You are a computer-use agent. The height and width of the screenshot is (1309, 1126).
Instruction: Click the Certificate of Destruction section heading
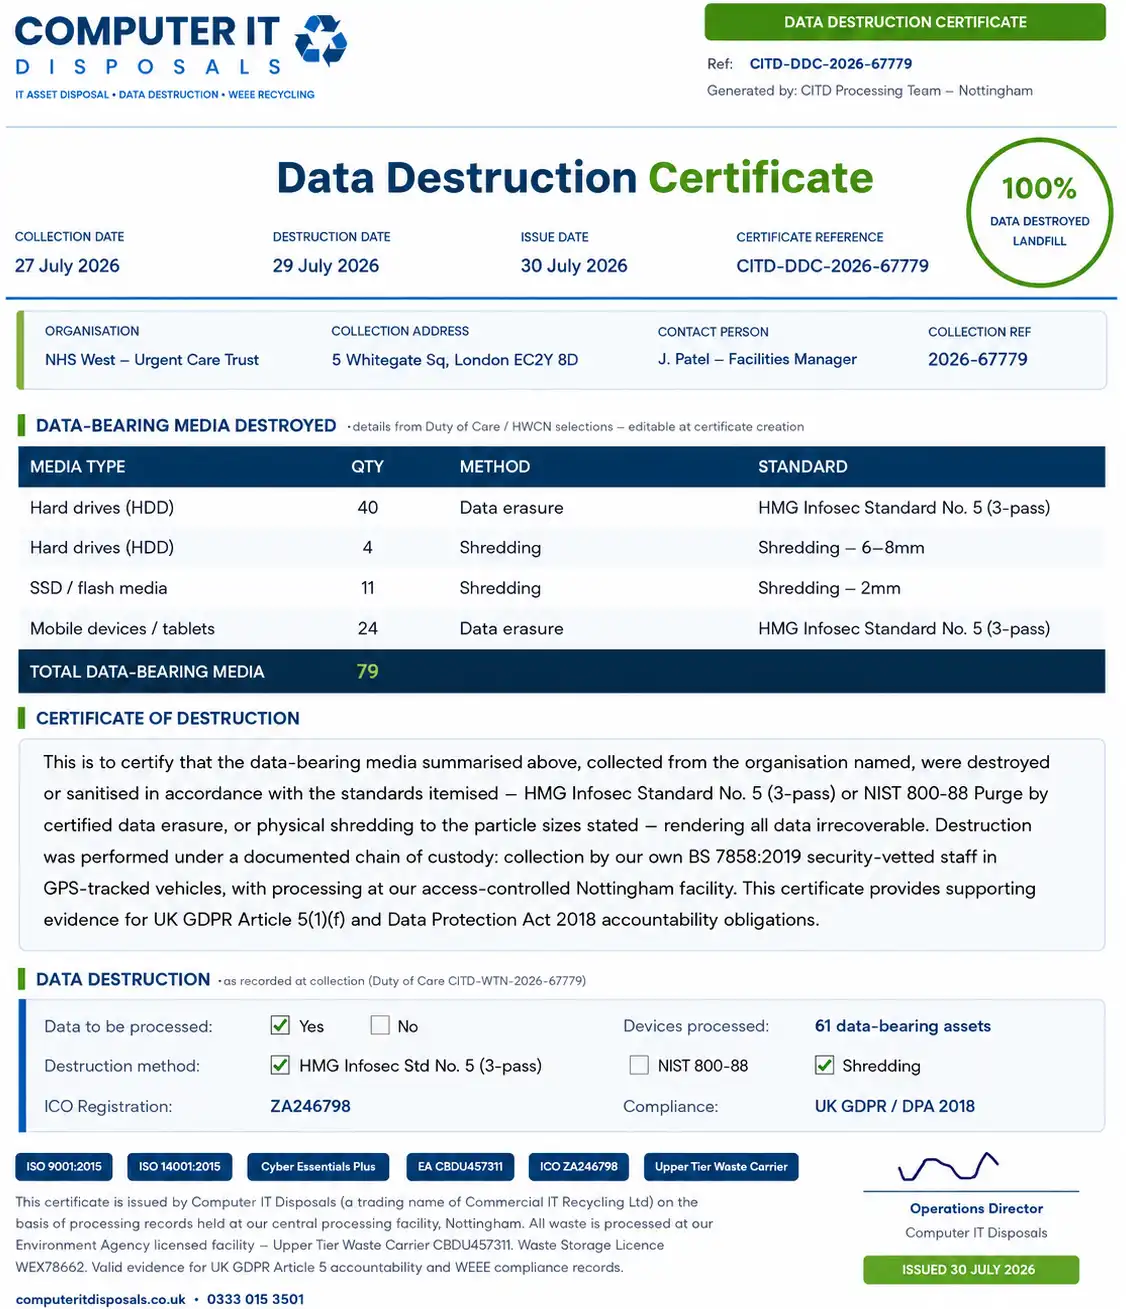168,719
